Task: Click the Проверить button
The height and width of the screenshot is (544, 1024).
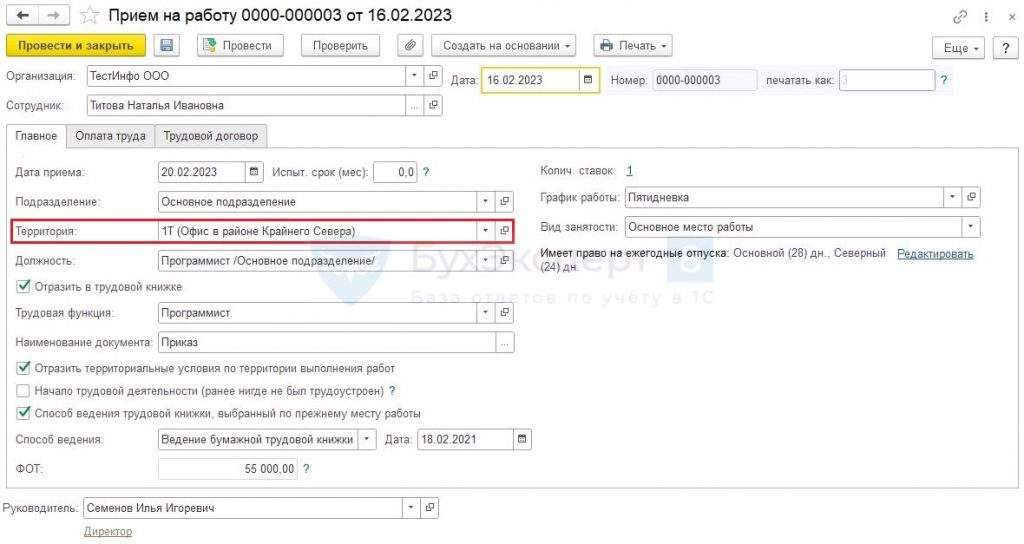Action: [340, 46]
